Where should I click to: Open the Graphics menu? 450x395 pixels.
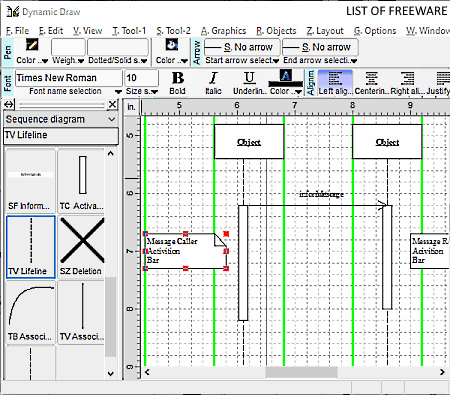click(x=223, y=31)
